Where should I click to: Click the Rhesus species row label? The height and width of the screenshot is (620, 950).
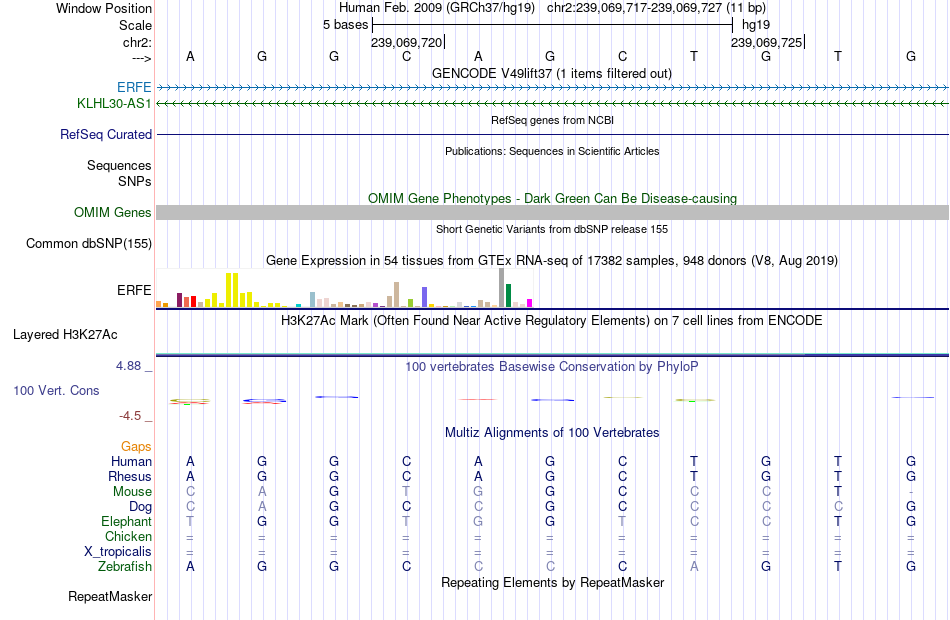click(130, 477)
